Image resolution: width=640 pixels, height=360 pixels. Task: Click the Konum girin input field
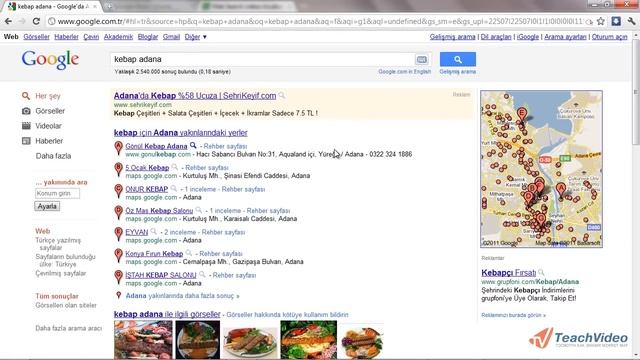click(57, 193)
